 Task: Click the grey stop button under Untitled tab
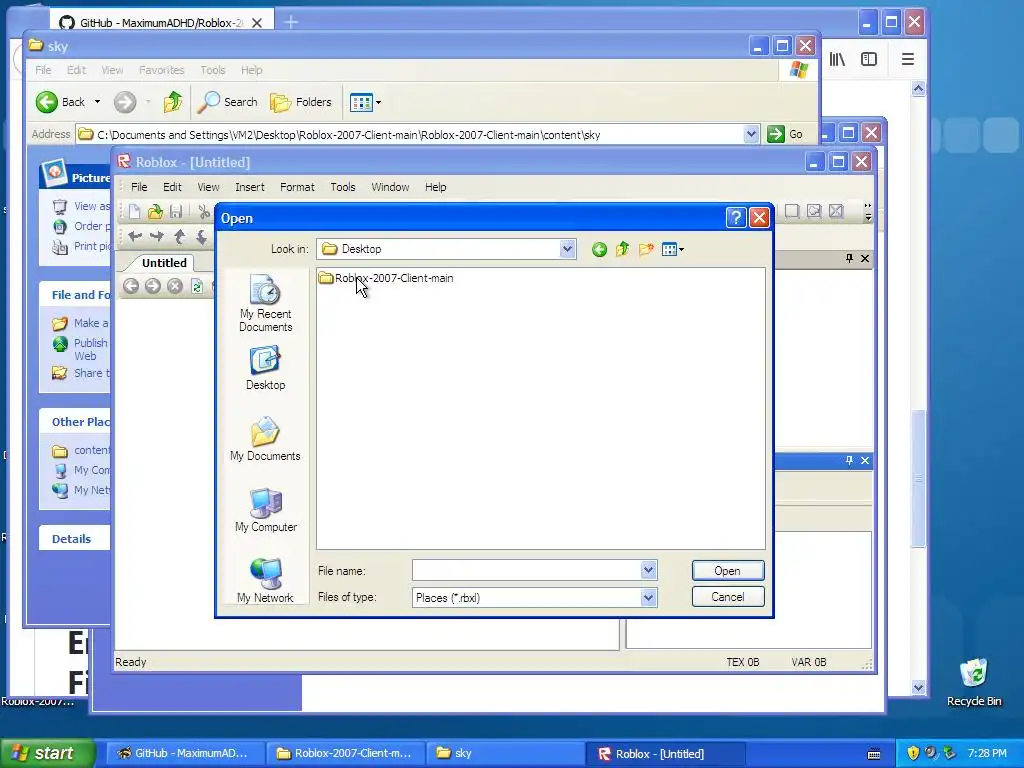click(x=175, y=286)
